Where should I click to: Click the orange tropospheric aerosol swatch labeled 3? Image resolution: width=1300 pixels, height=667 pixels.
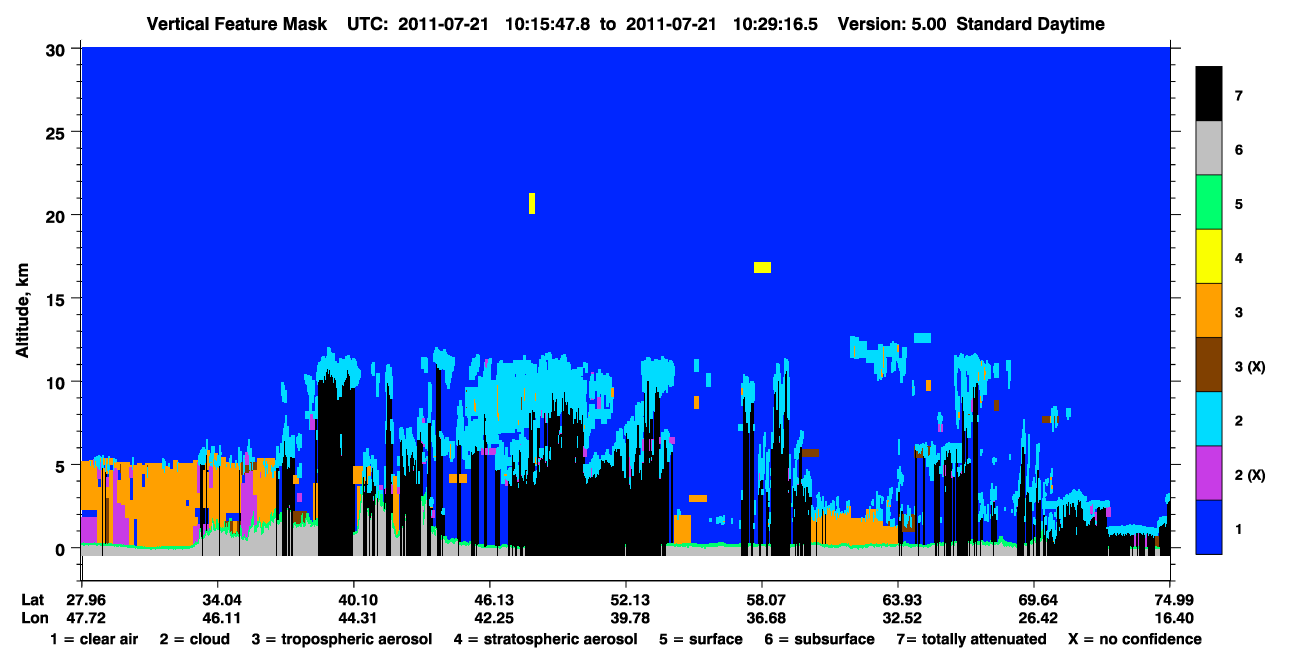[1209, 310]
